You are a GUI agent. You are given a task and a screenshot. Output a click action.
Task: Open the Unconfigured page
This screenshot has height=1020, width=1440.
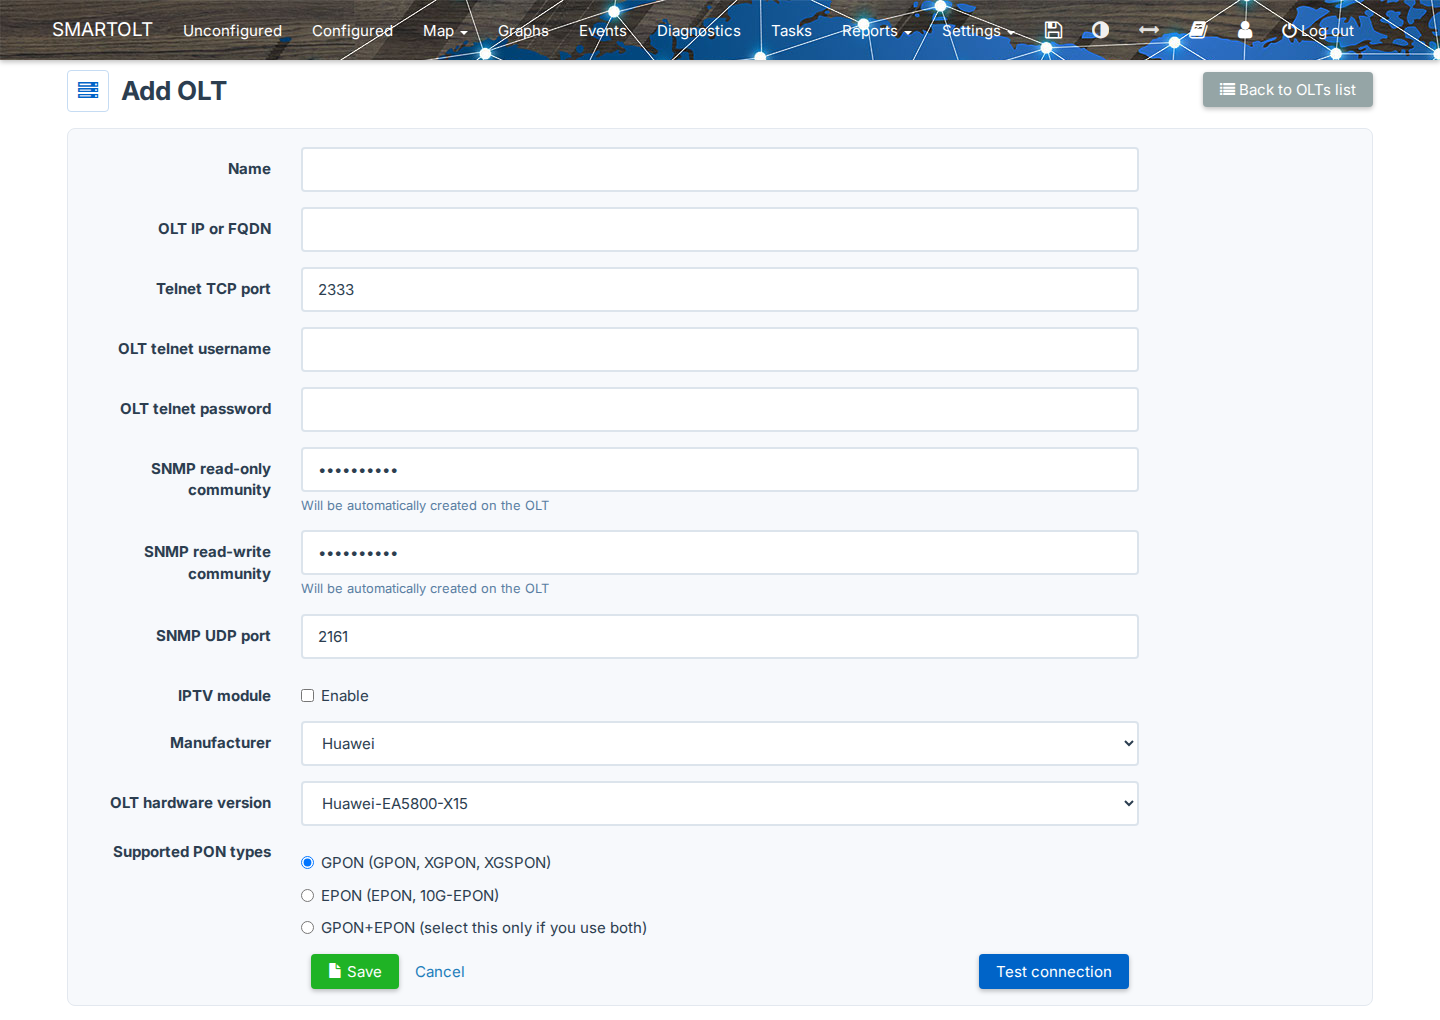tap(232, 31)
